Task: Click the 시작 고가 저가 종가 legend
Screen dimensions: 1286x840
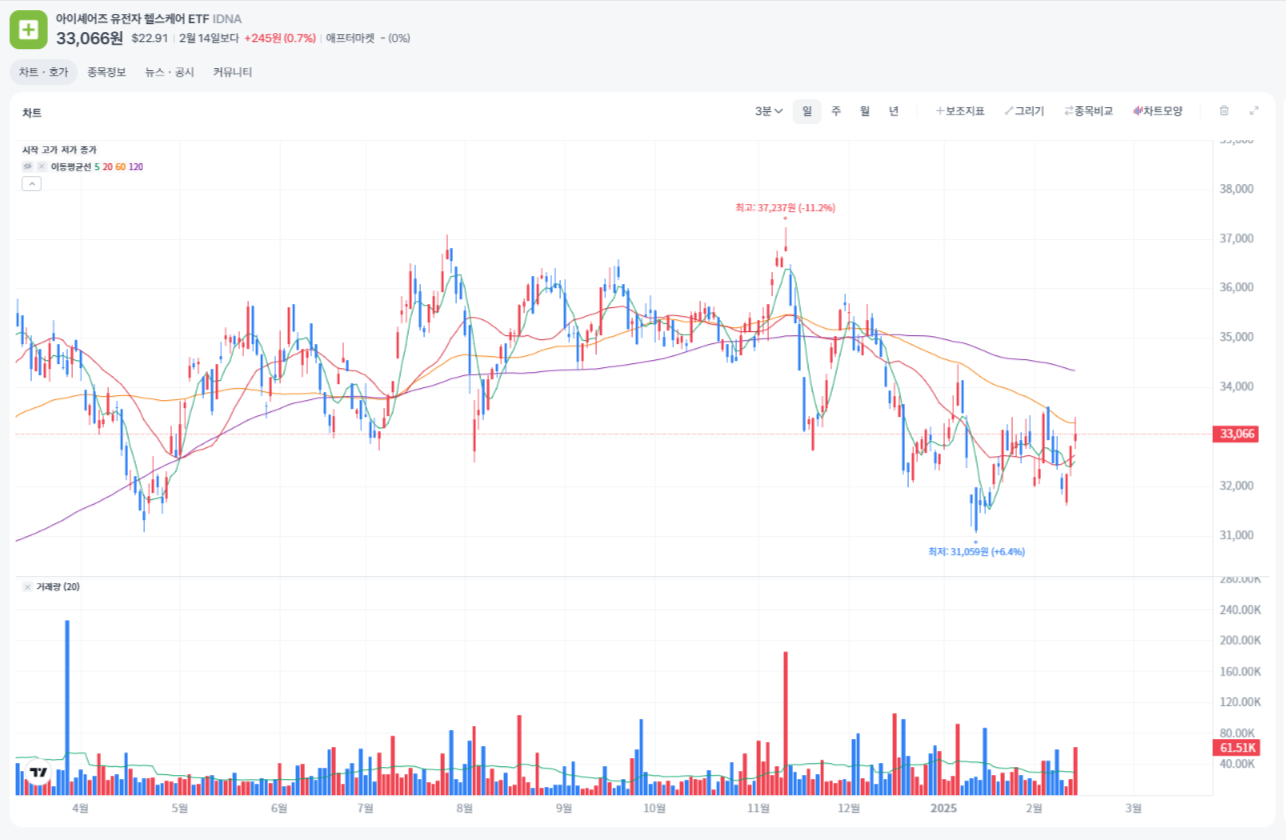Action: pos(59,149)
